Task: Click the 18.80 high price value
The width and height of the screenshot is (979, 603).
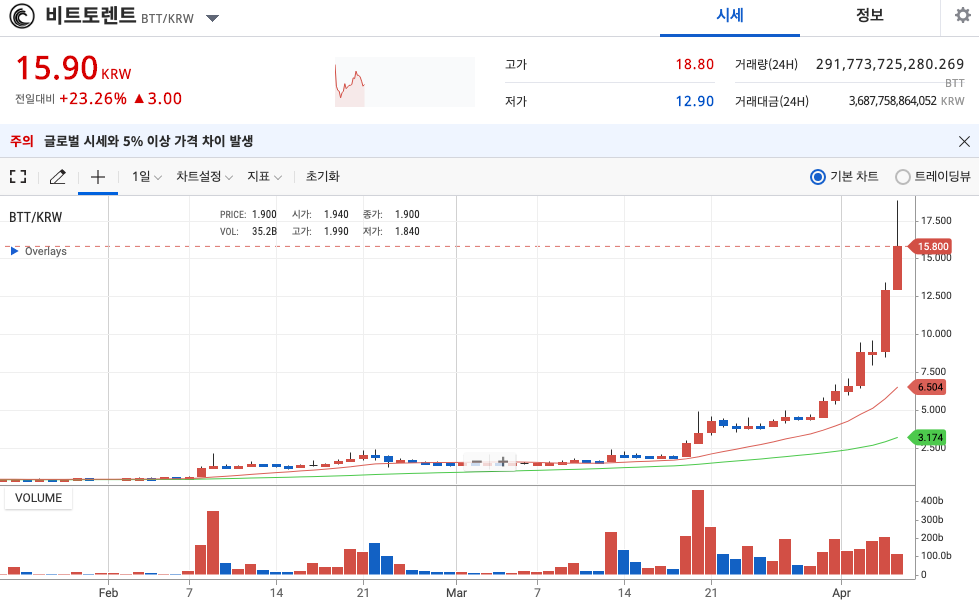Action: pyautogui.click(x=694, y=64)
